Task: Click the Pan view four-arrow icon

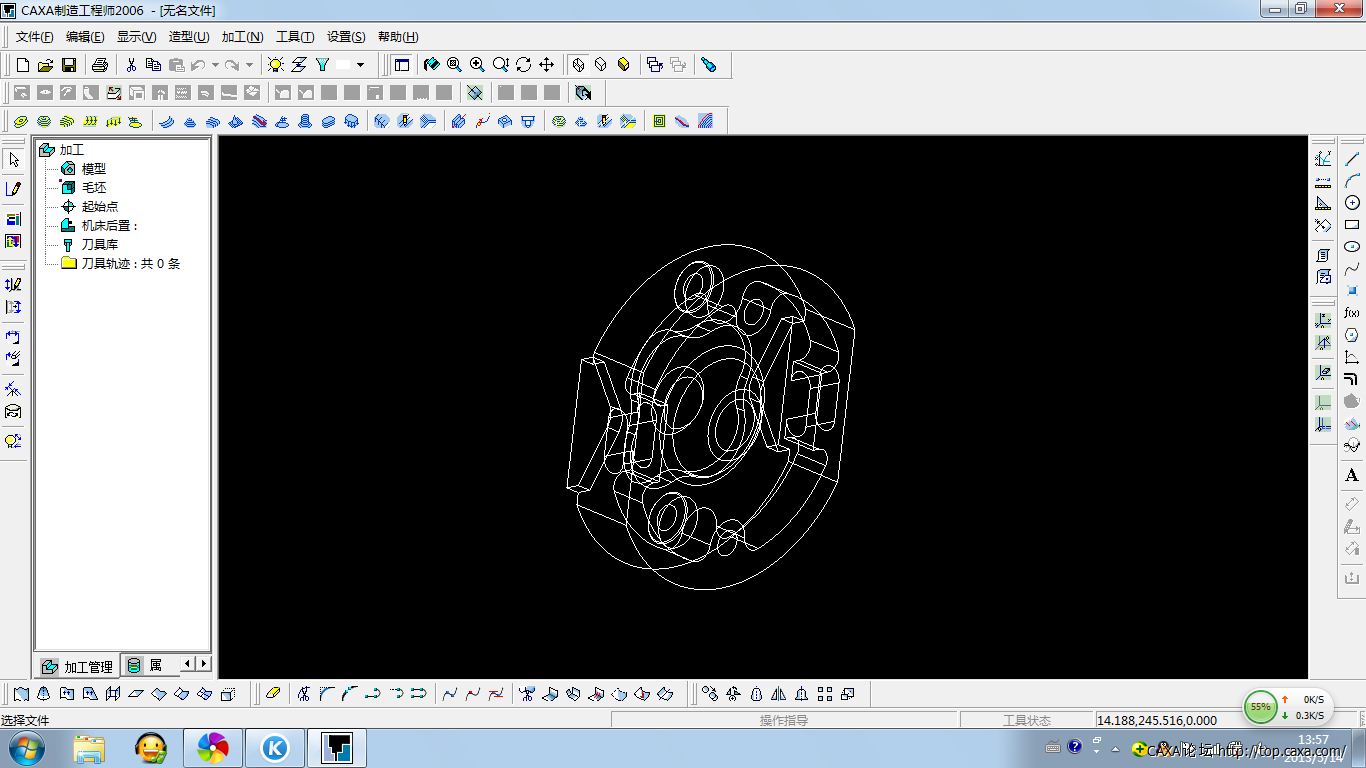Action: point(546,64)
